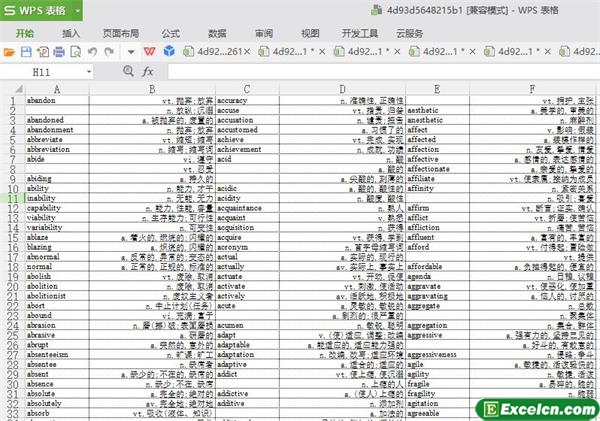The width and height of the screenshot is (600, 421).
Task: Select column F header
Action: (533, 90)
